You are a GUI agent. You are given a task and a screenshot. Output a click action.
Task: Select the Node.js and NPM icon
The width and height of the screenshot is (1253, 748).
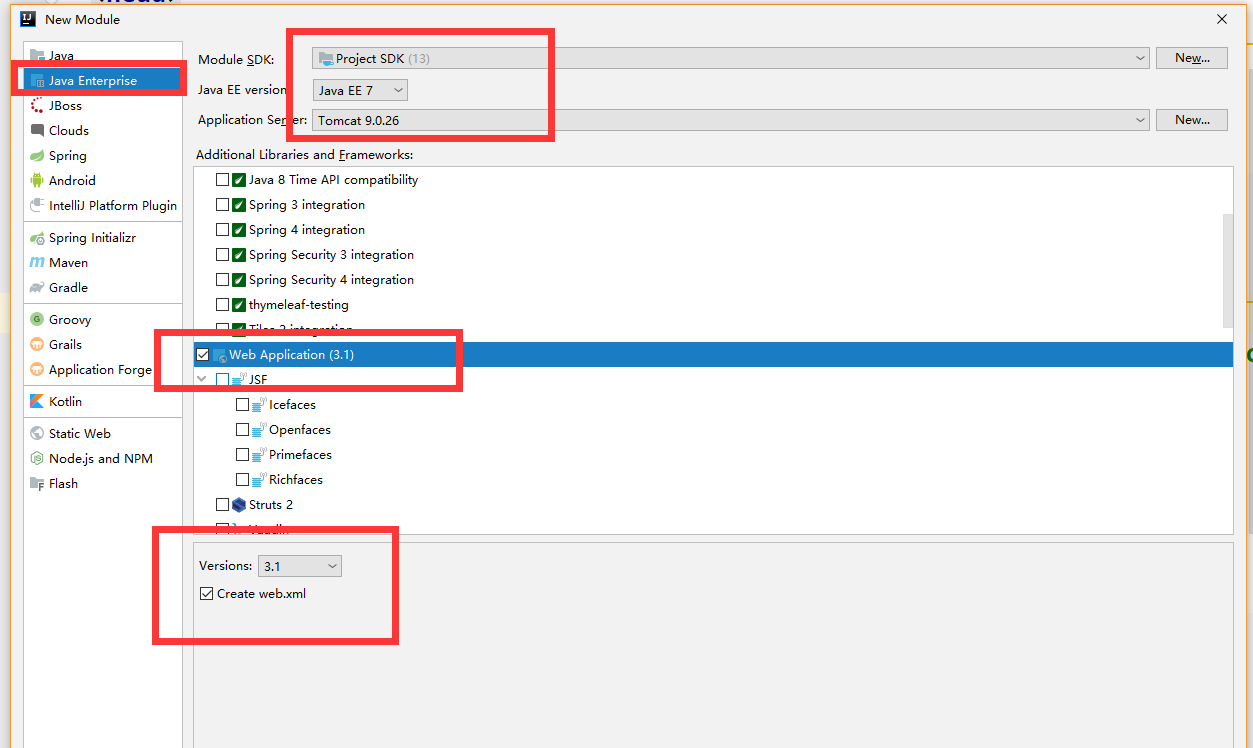[37, 458]
